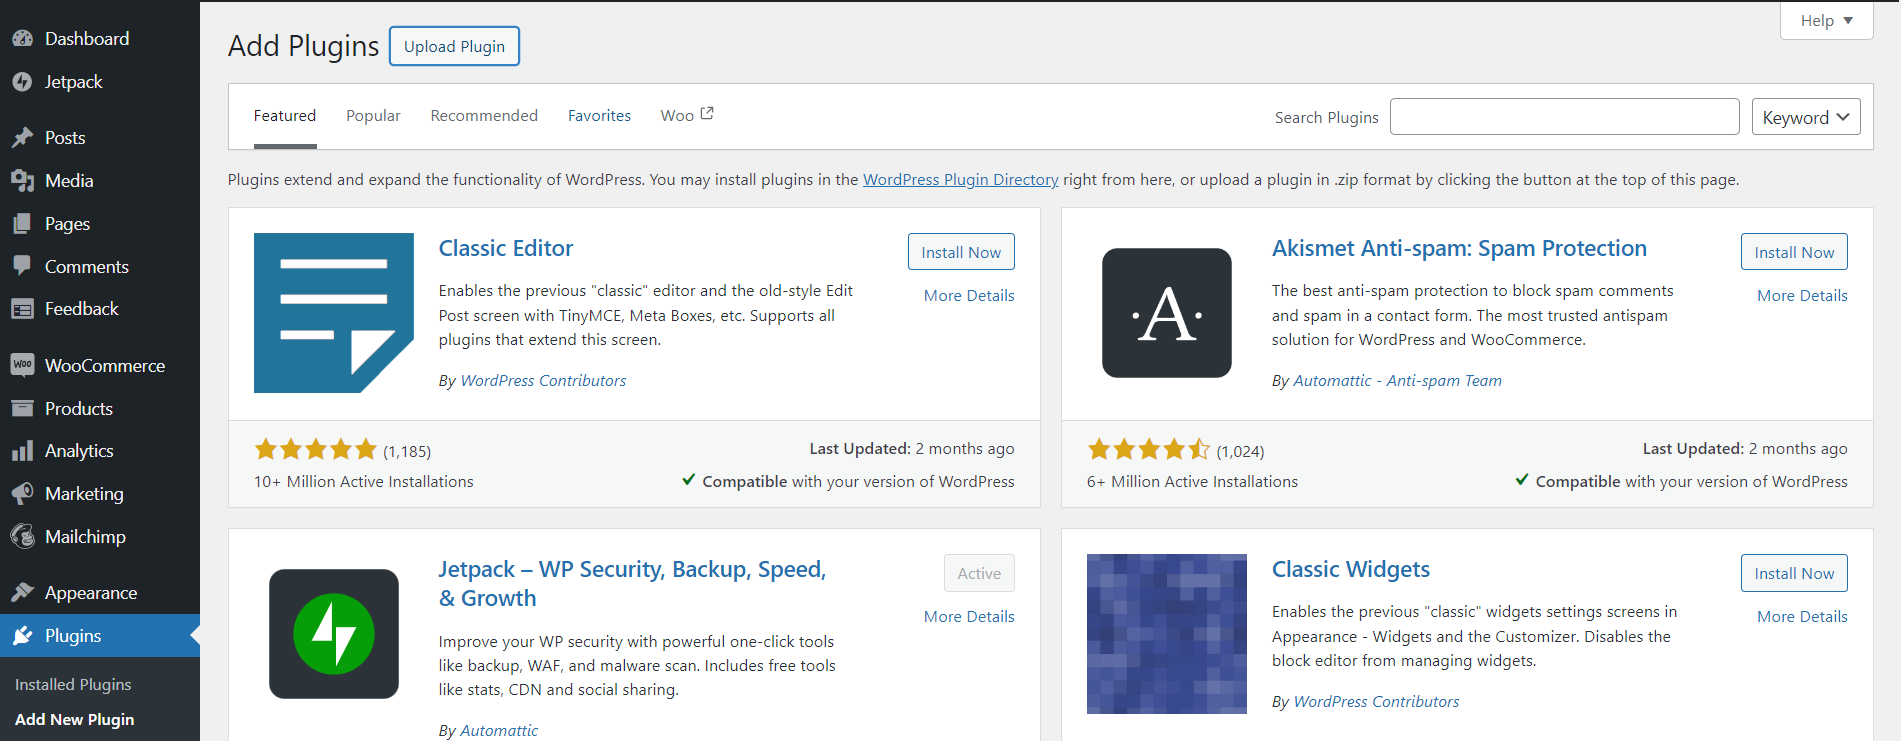Image resolution: width=1901 pixels, height=741 pixels.
Task: Open Installed Plugins submenu item
Action: click(x=73, y=685)
